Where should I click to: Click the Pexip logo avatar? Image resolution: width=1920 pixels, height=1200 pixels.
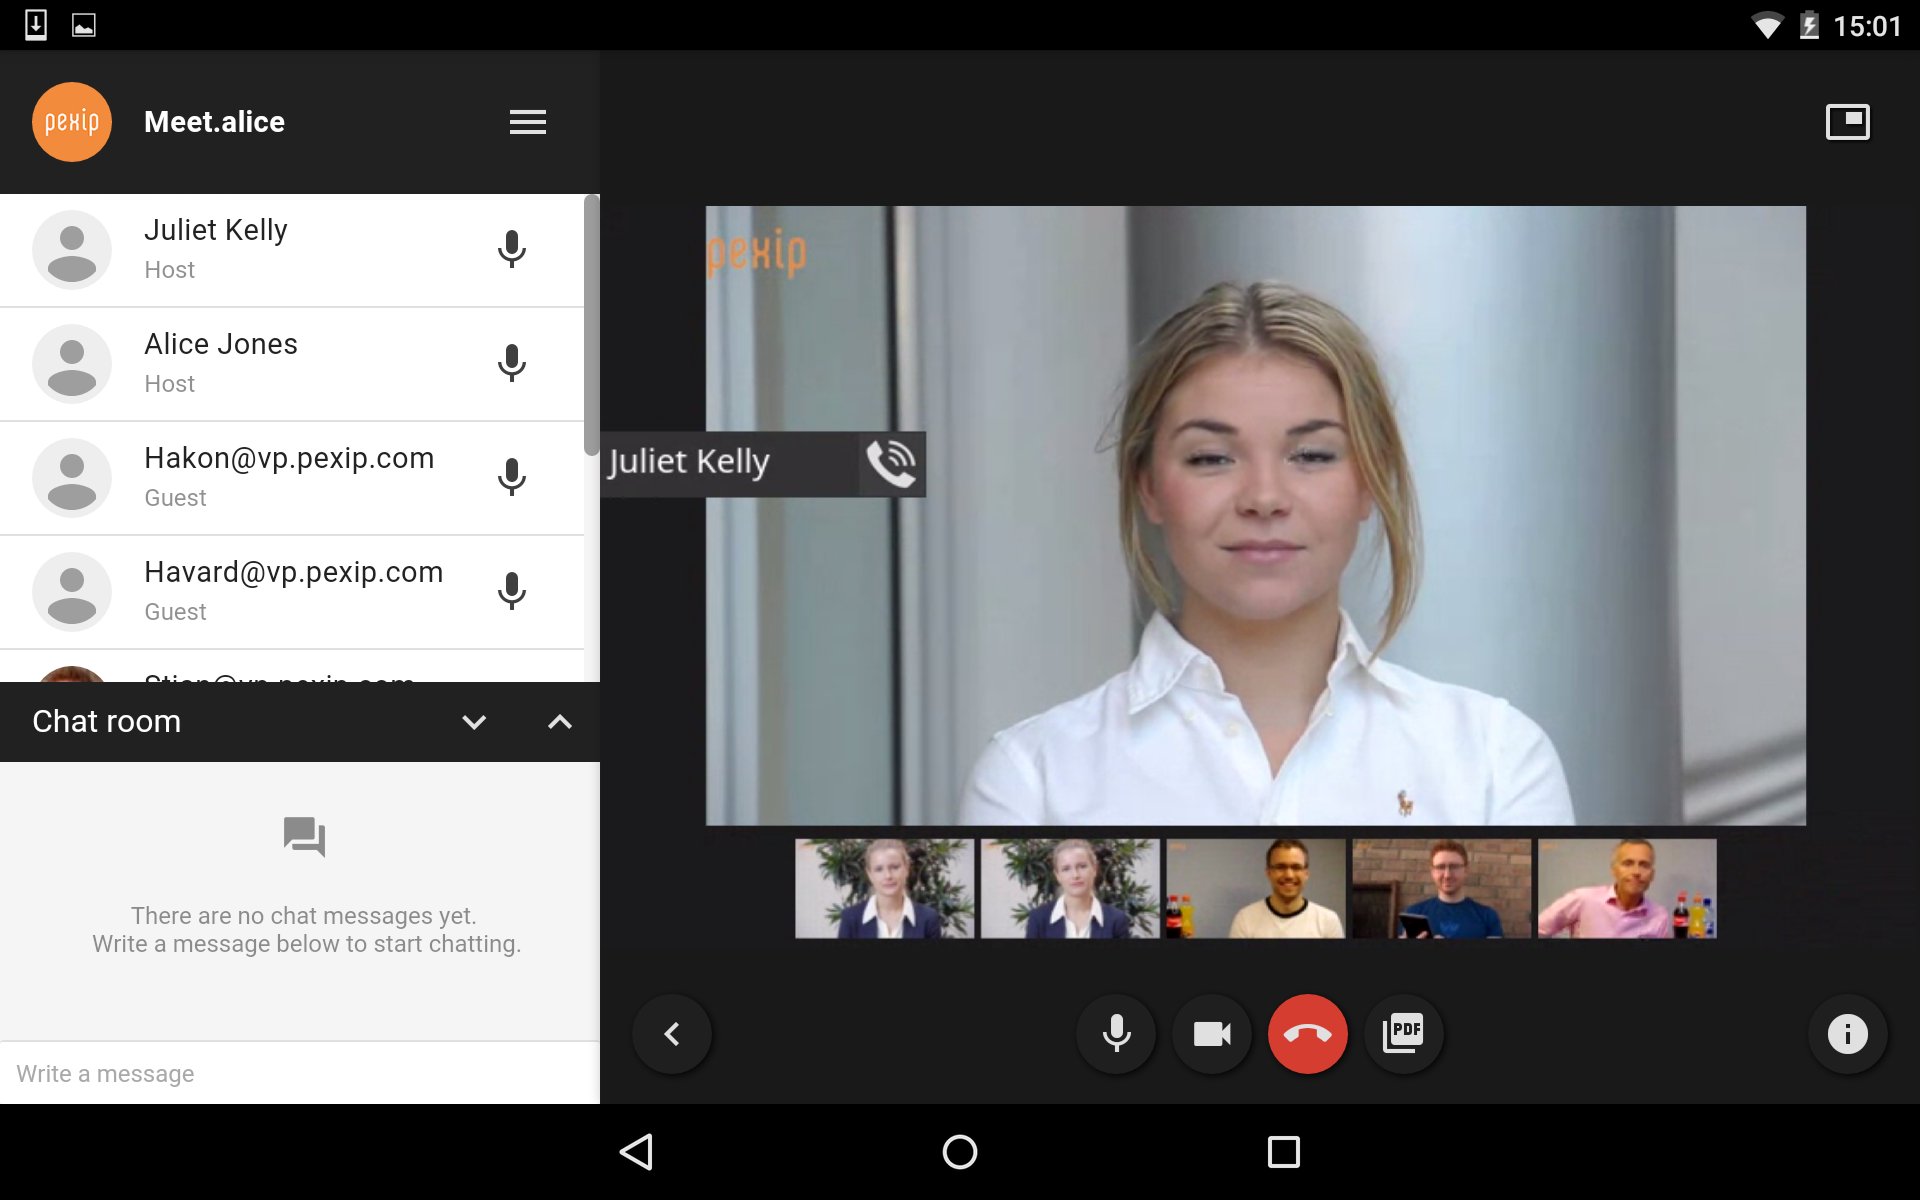coord(72,122)
